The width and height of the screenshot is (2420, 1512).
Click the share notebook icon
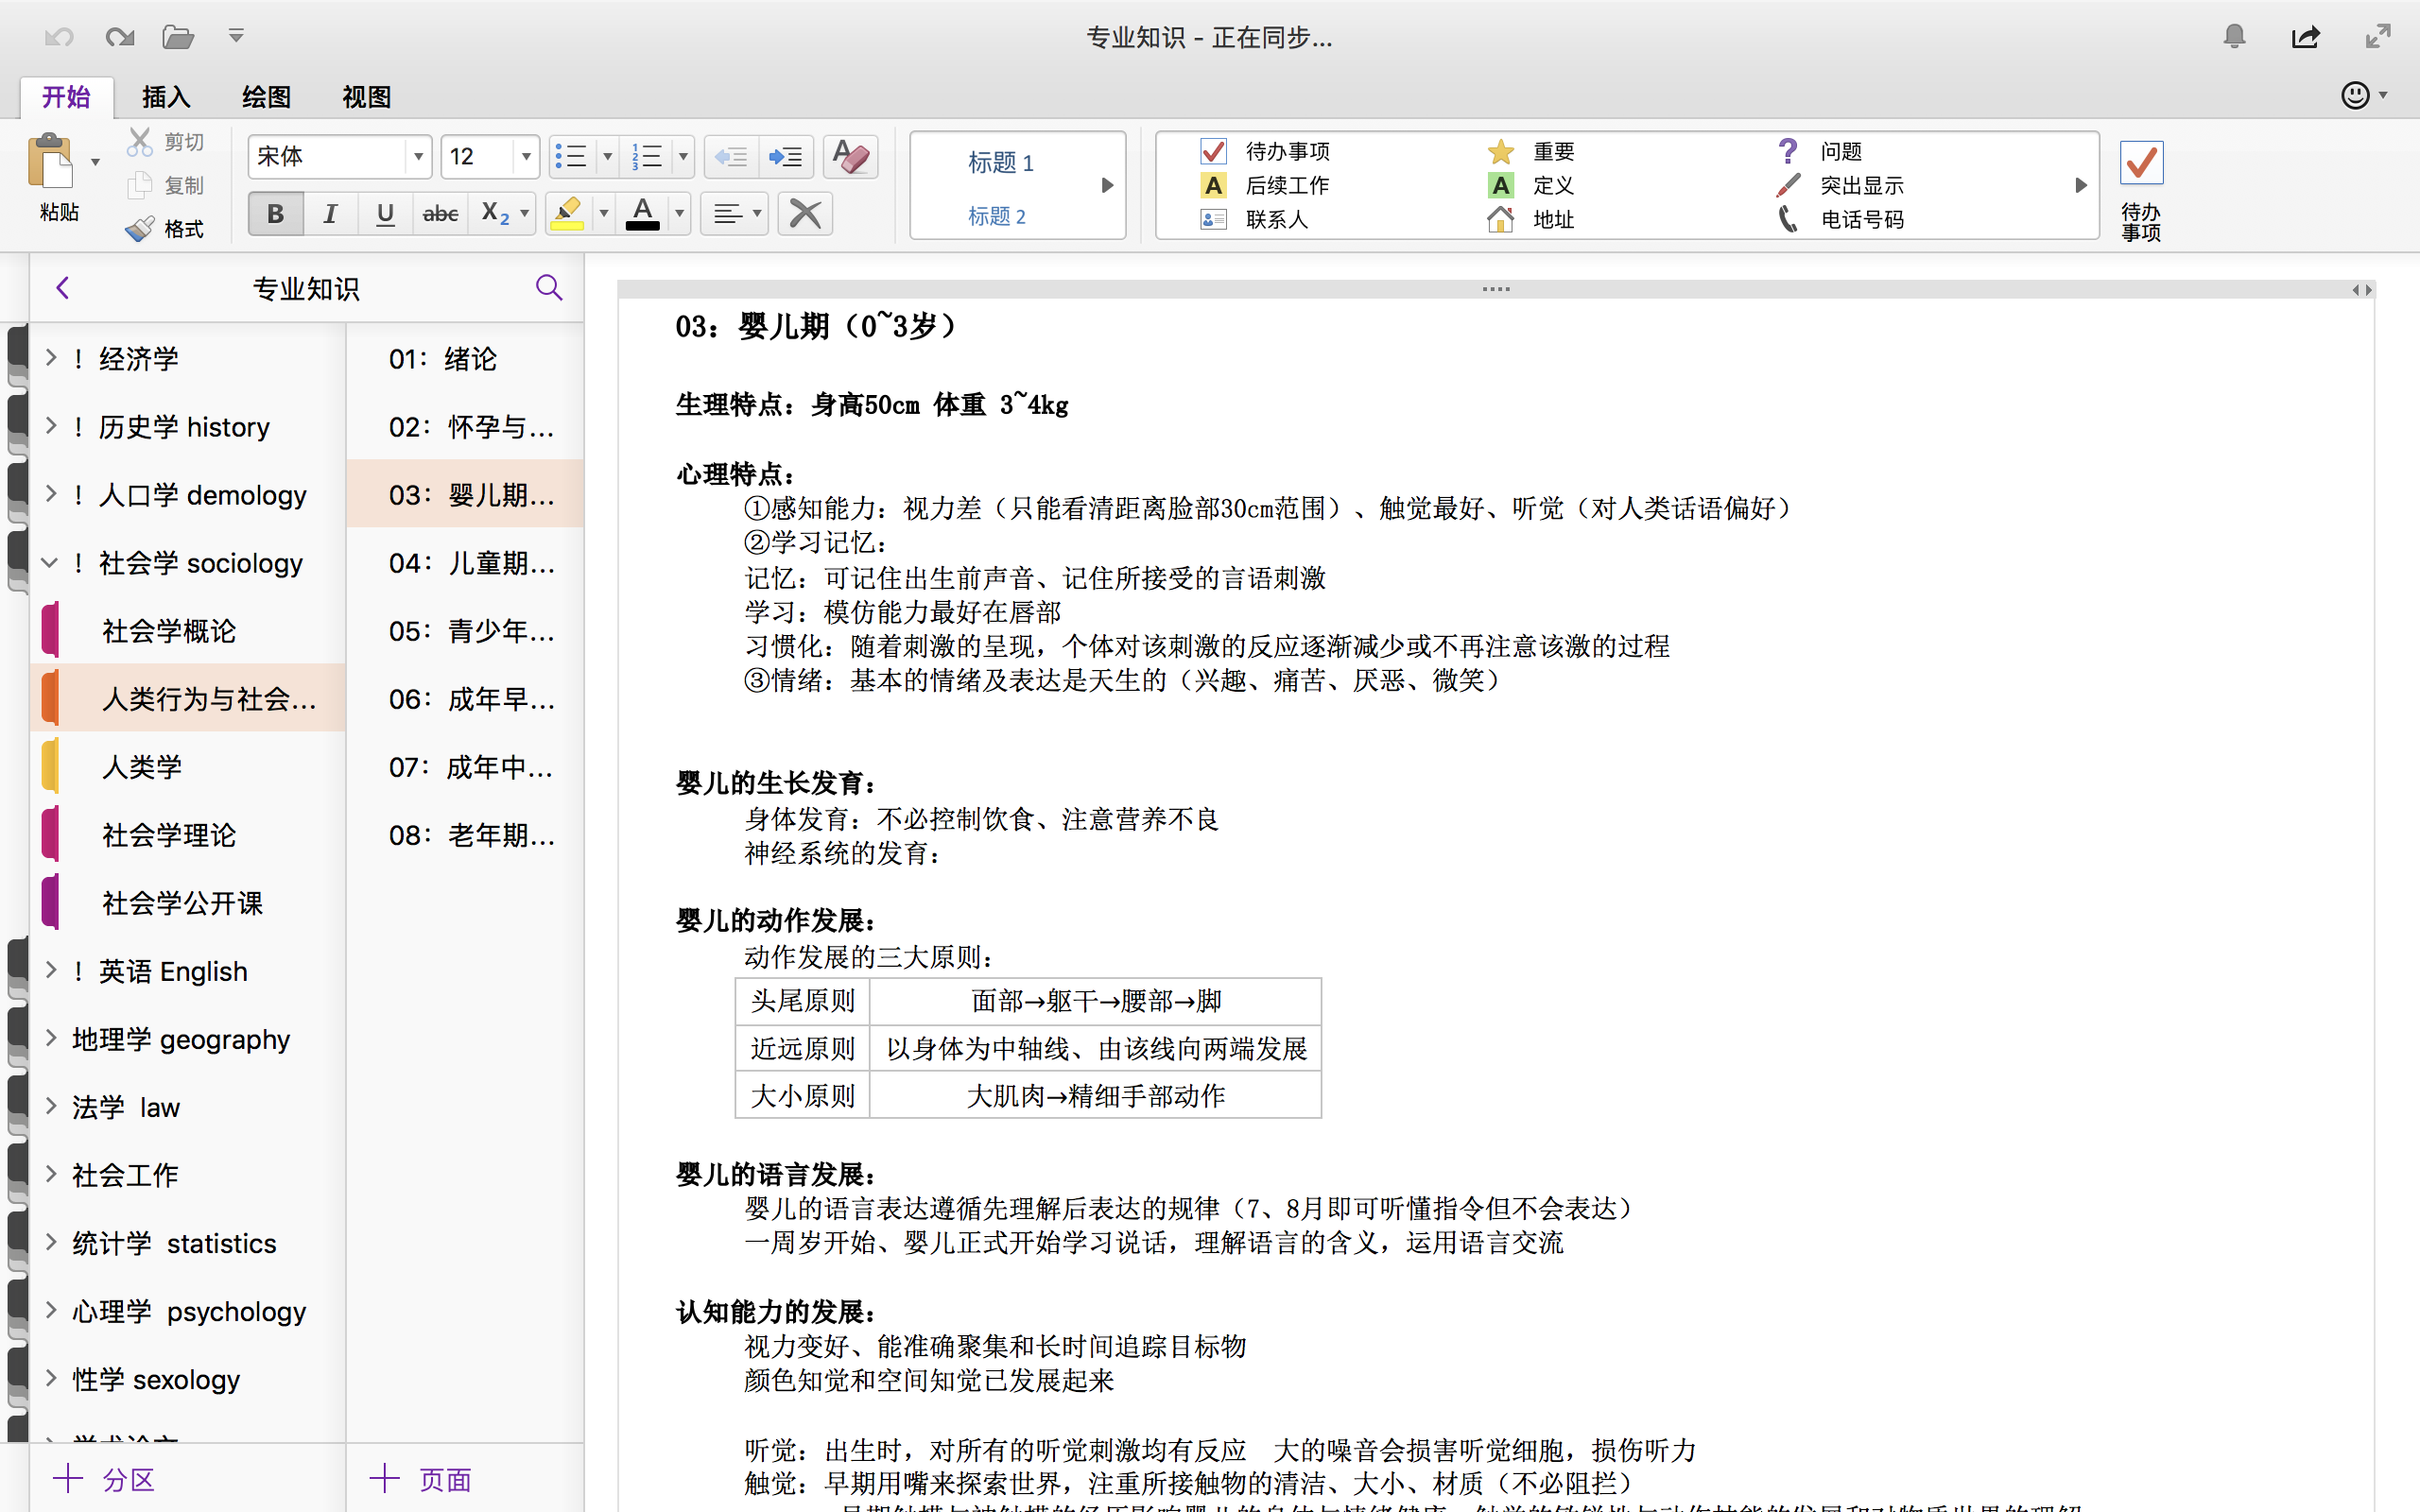click(2305, 38)
